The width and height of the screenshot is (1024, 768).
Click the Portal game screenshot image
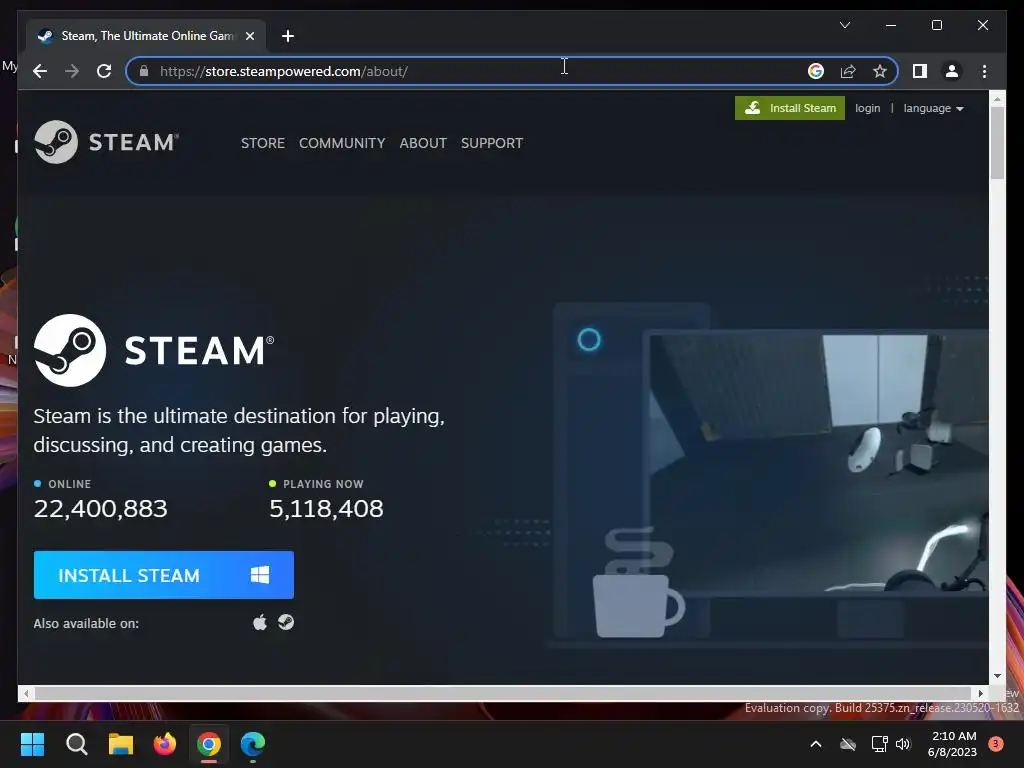[x=818, y=464]
